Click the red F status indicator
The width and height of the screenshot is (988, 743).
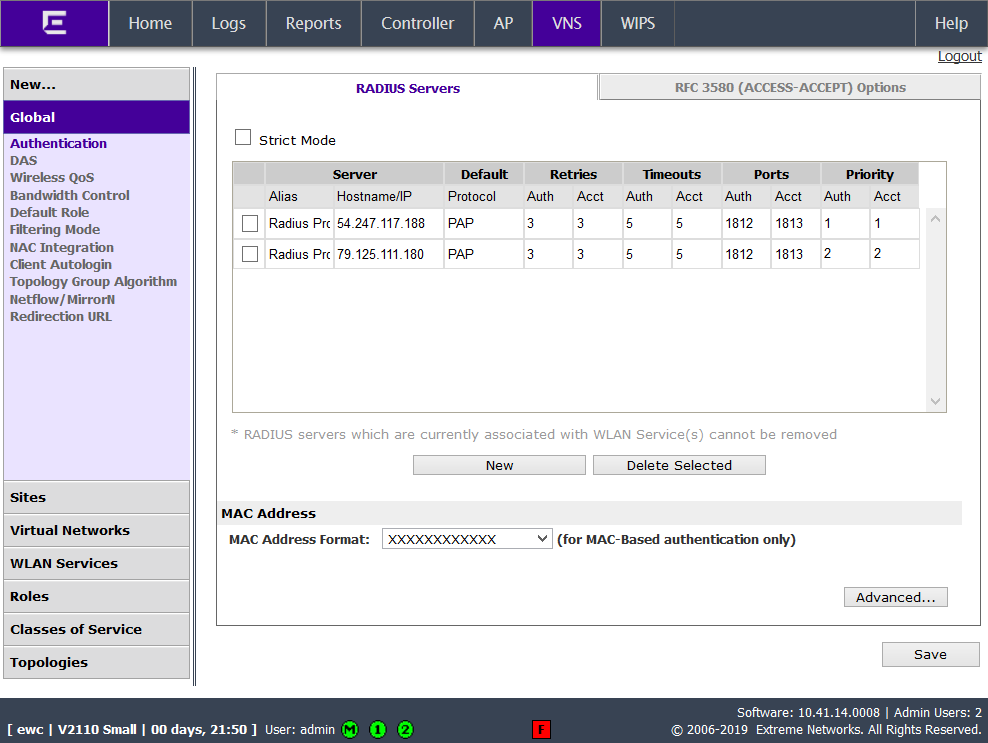541,730
